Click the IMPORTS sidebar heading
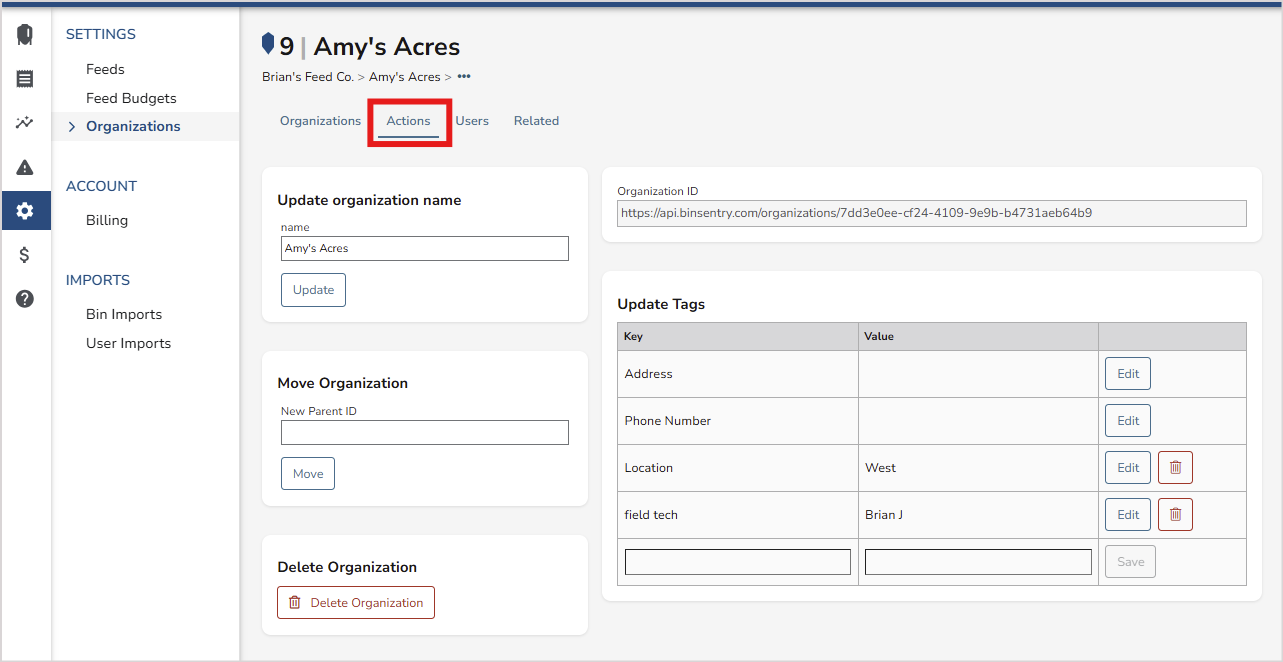Viewport: 1283px width, 662px height. coord(98,280)
